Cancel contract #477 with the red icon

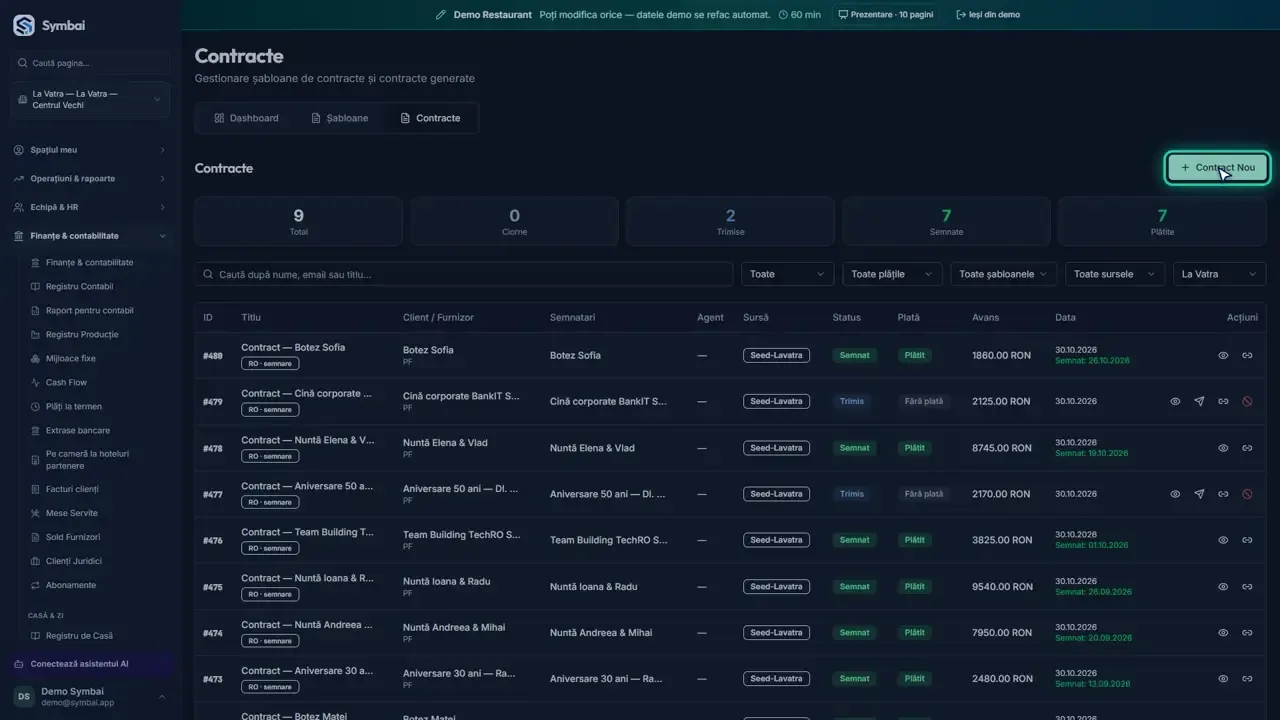1247,494
